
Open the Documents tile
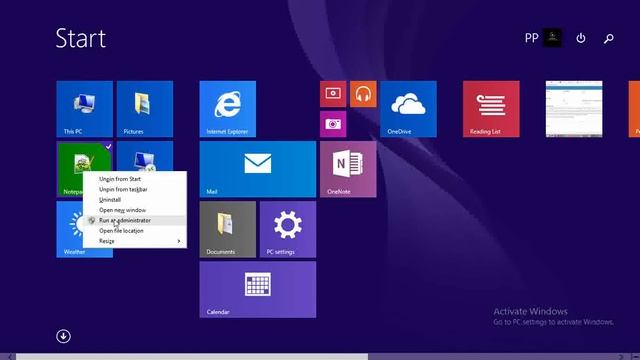(228, 229)
